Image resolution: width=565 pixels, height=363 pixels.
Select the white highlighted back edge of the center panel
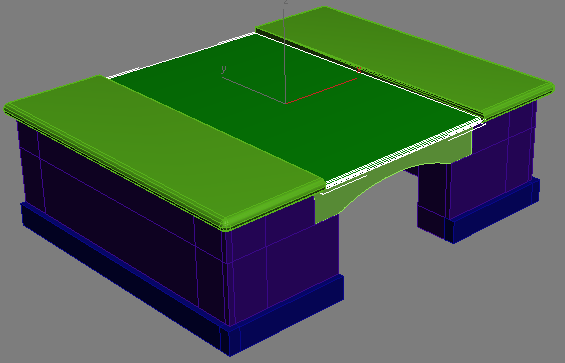[180, 56]
